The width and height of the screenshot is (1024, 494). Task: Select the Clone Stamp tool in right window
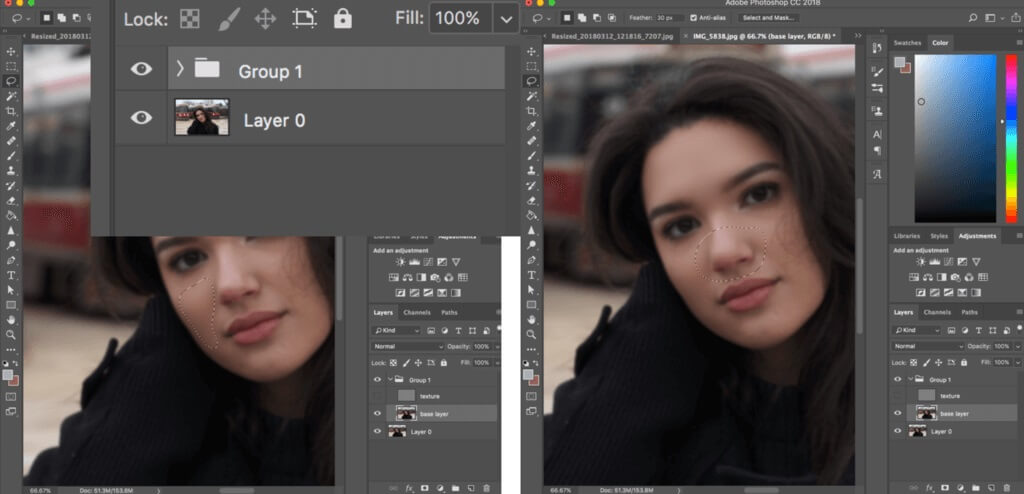tap(532, 171)
